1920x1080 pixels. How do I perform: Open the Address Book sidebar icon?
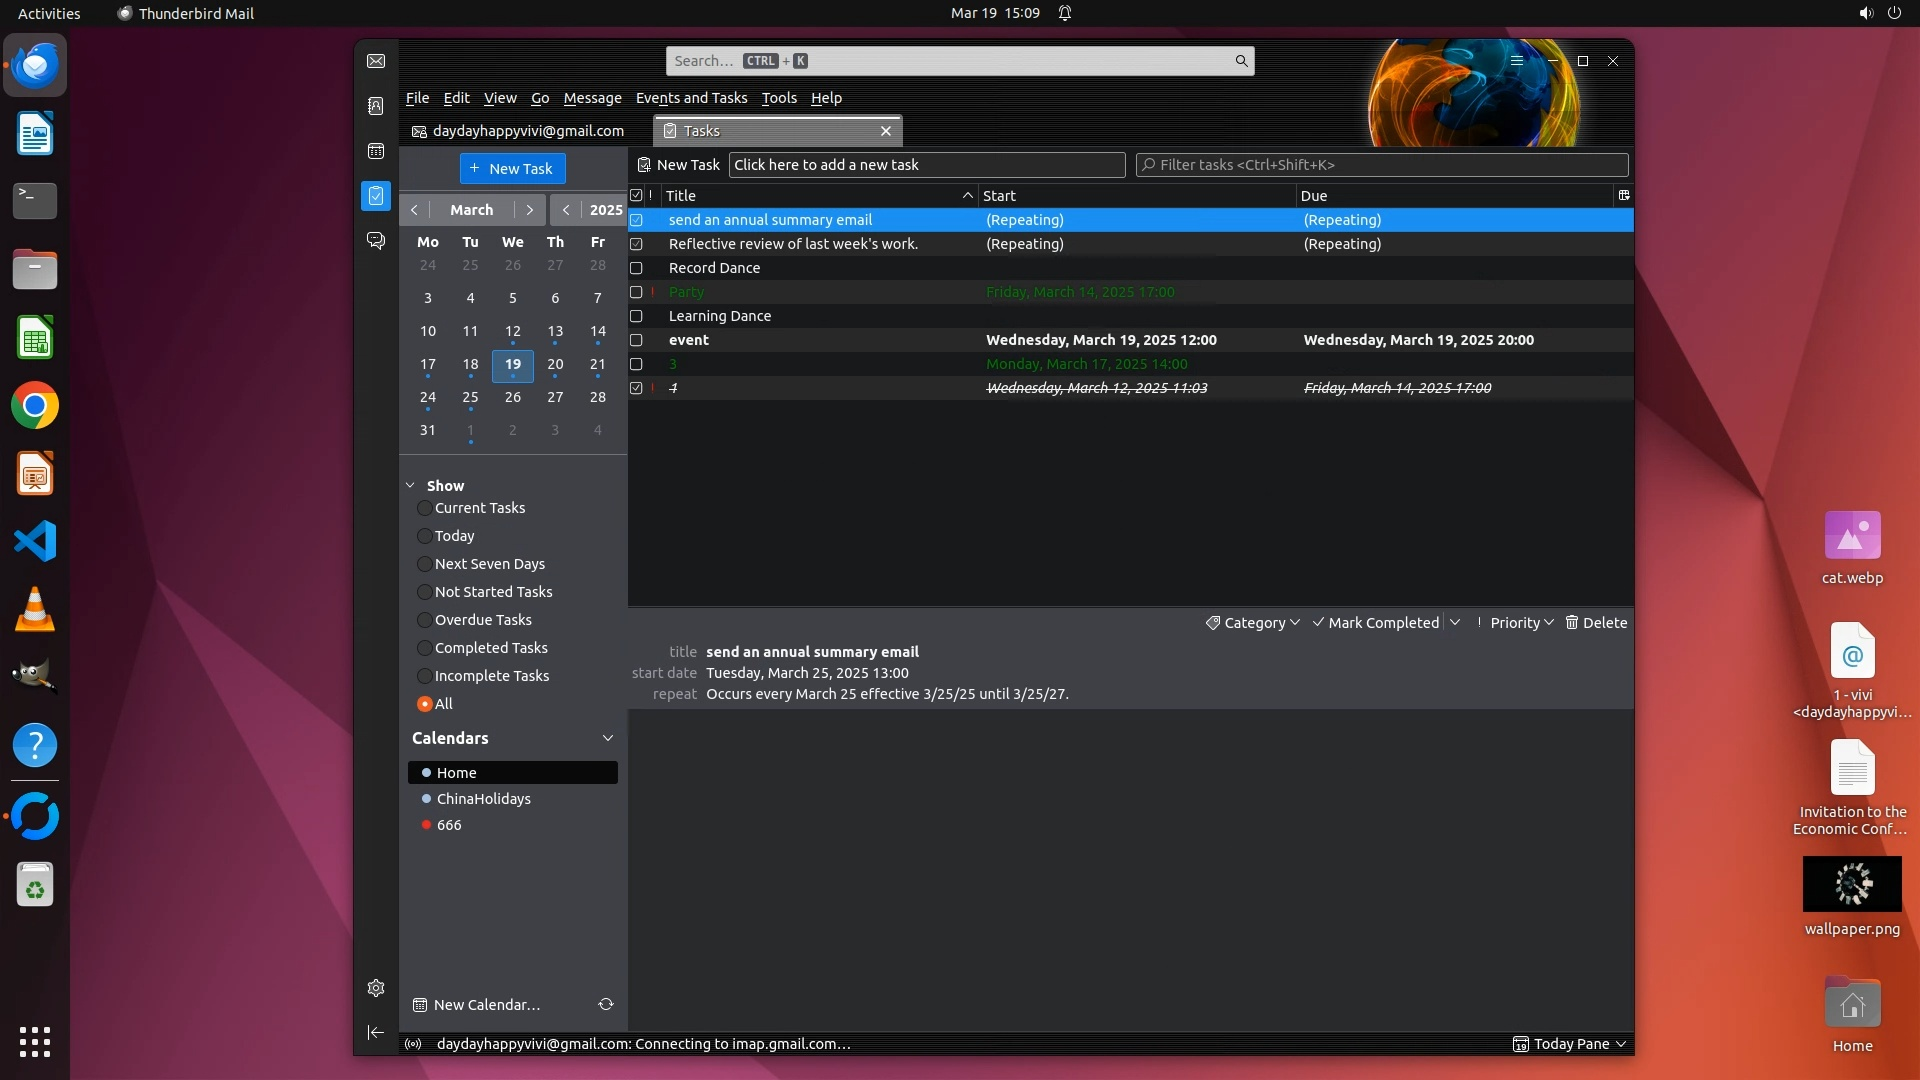click(x=376, y=106)
